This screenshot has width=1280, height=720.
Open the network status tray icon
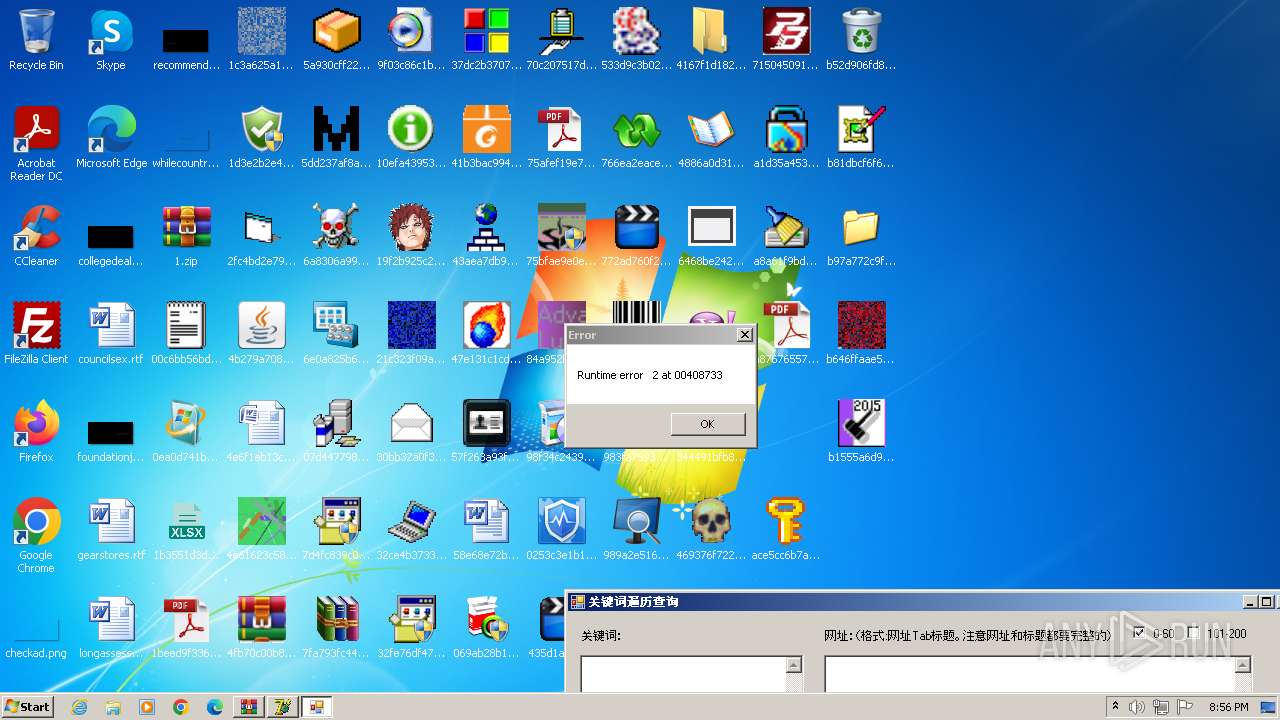tap(1161, 707)
